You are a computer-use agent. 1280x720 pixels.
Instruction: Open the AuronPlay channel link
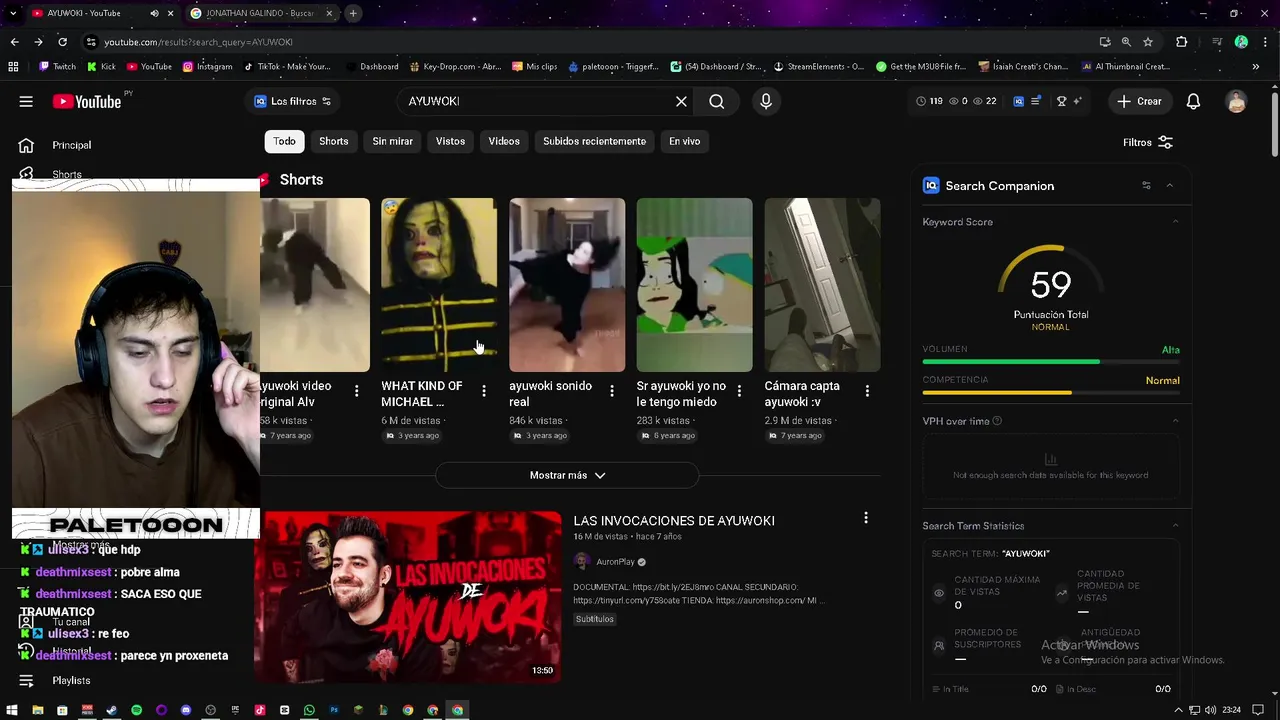click(615, 562)
